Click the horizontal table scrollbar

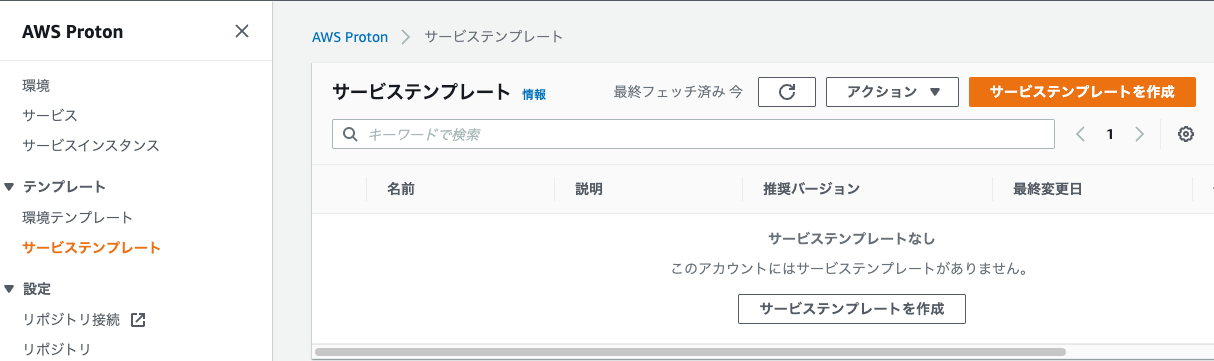pyautogui.click(x=690, y=352)
